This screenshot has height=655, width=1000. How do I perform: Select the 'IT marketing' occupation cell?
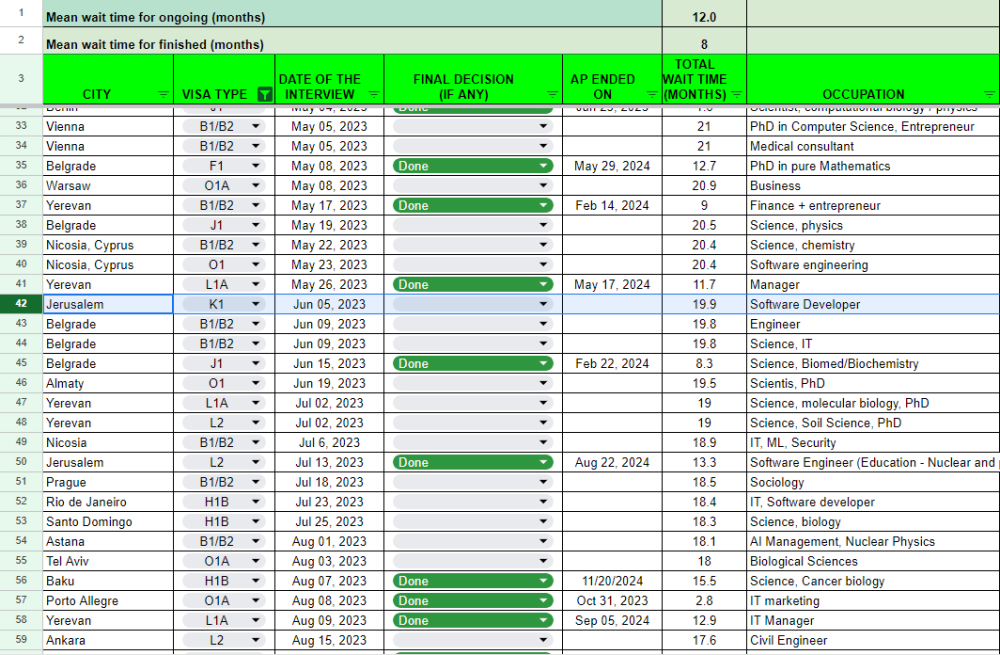[x=873, y=601]
